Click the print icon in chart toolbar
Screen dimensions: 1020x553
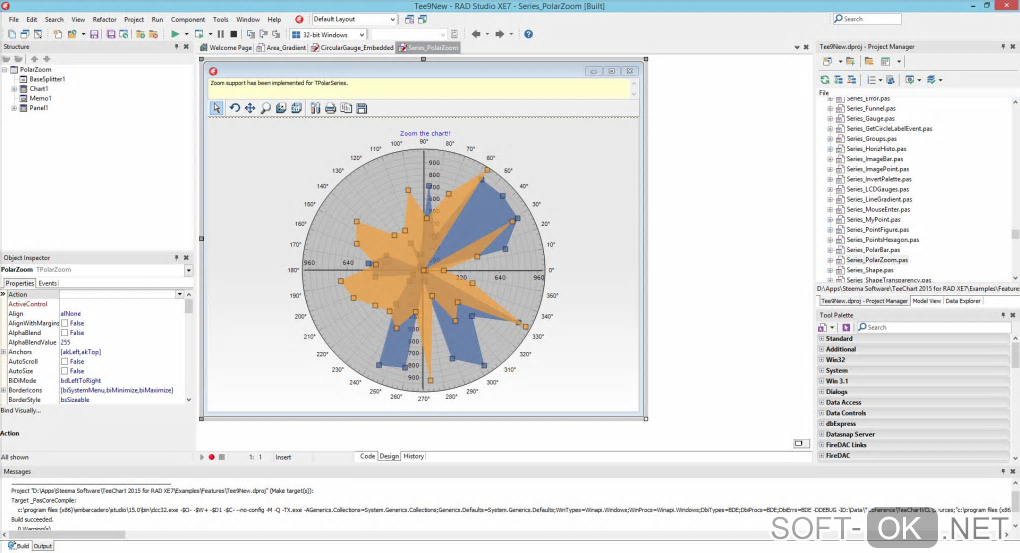pos(330,108)
